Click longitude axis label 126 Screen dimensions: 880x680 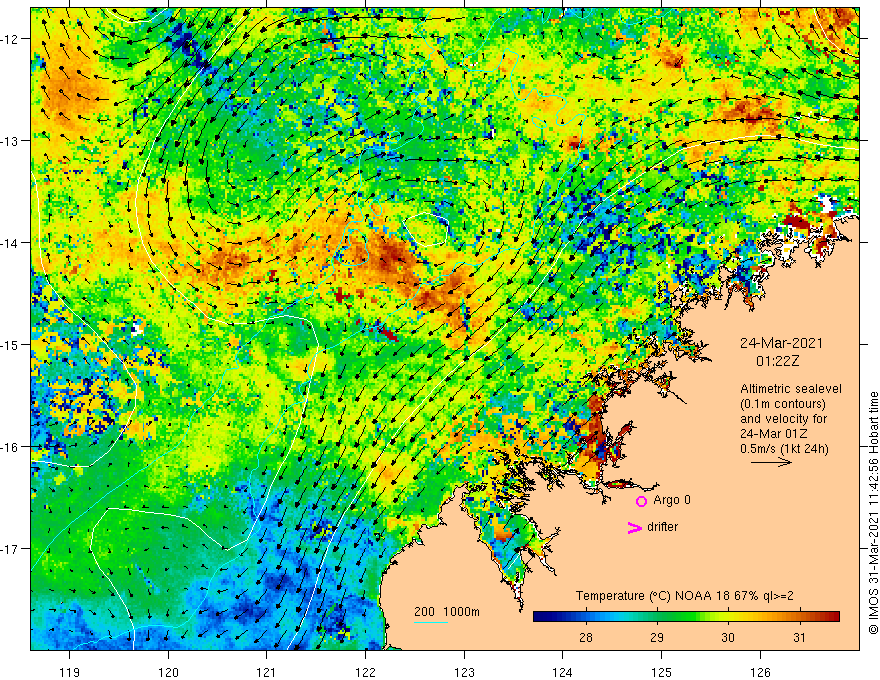pos(760,672)
